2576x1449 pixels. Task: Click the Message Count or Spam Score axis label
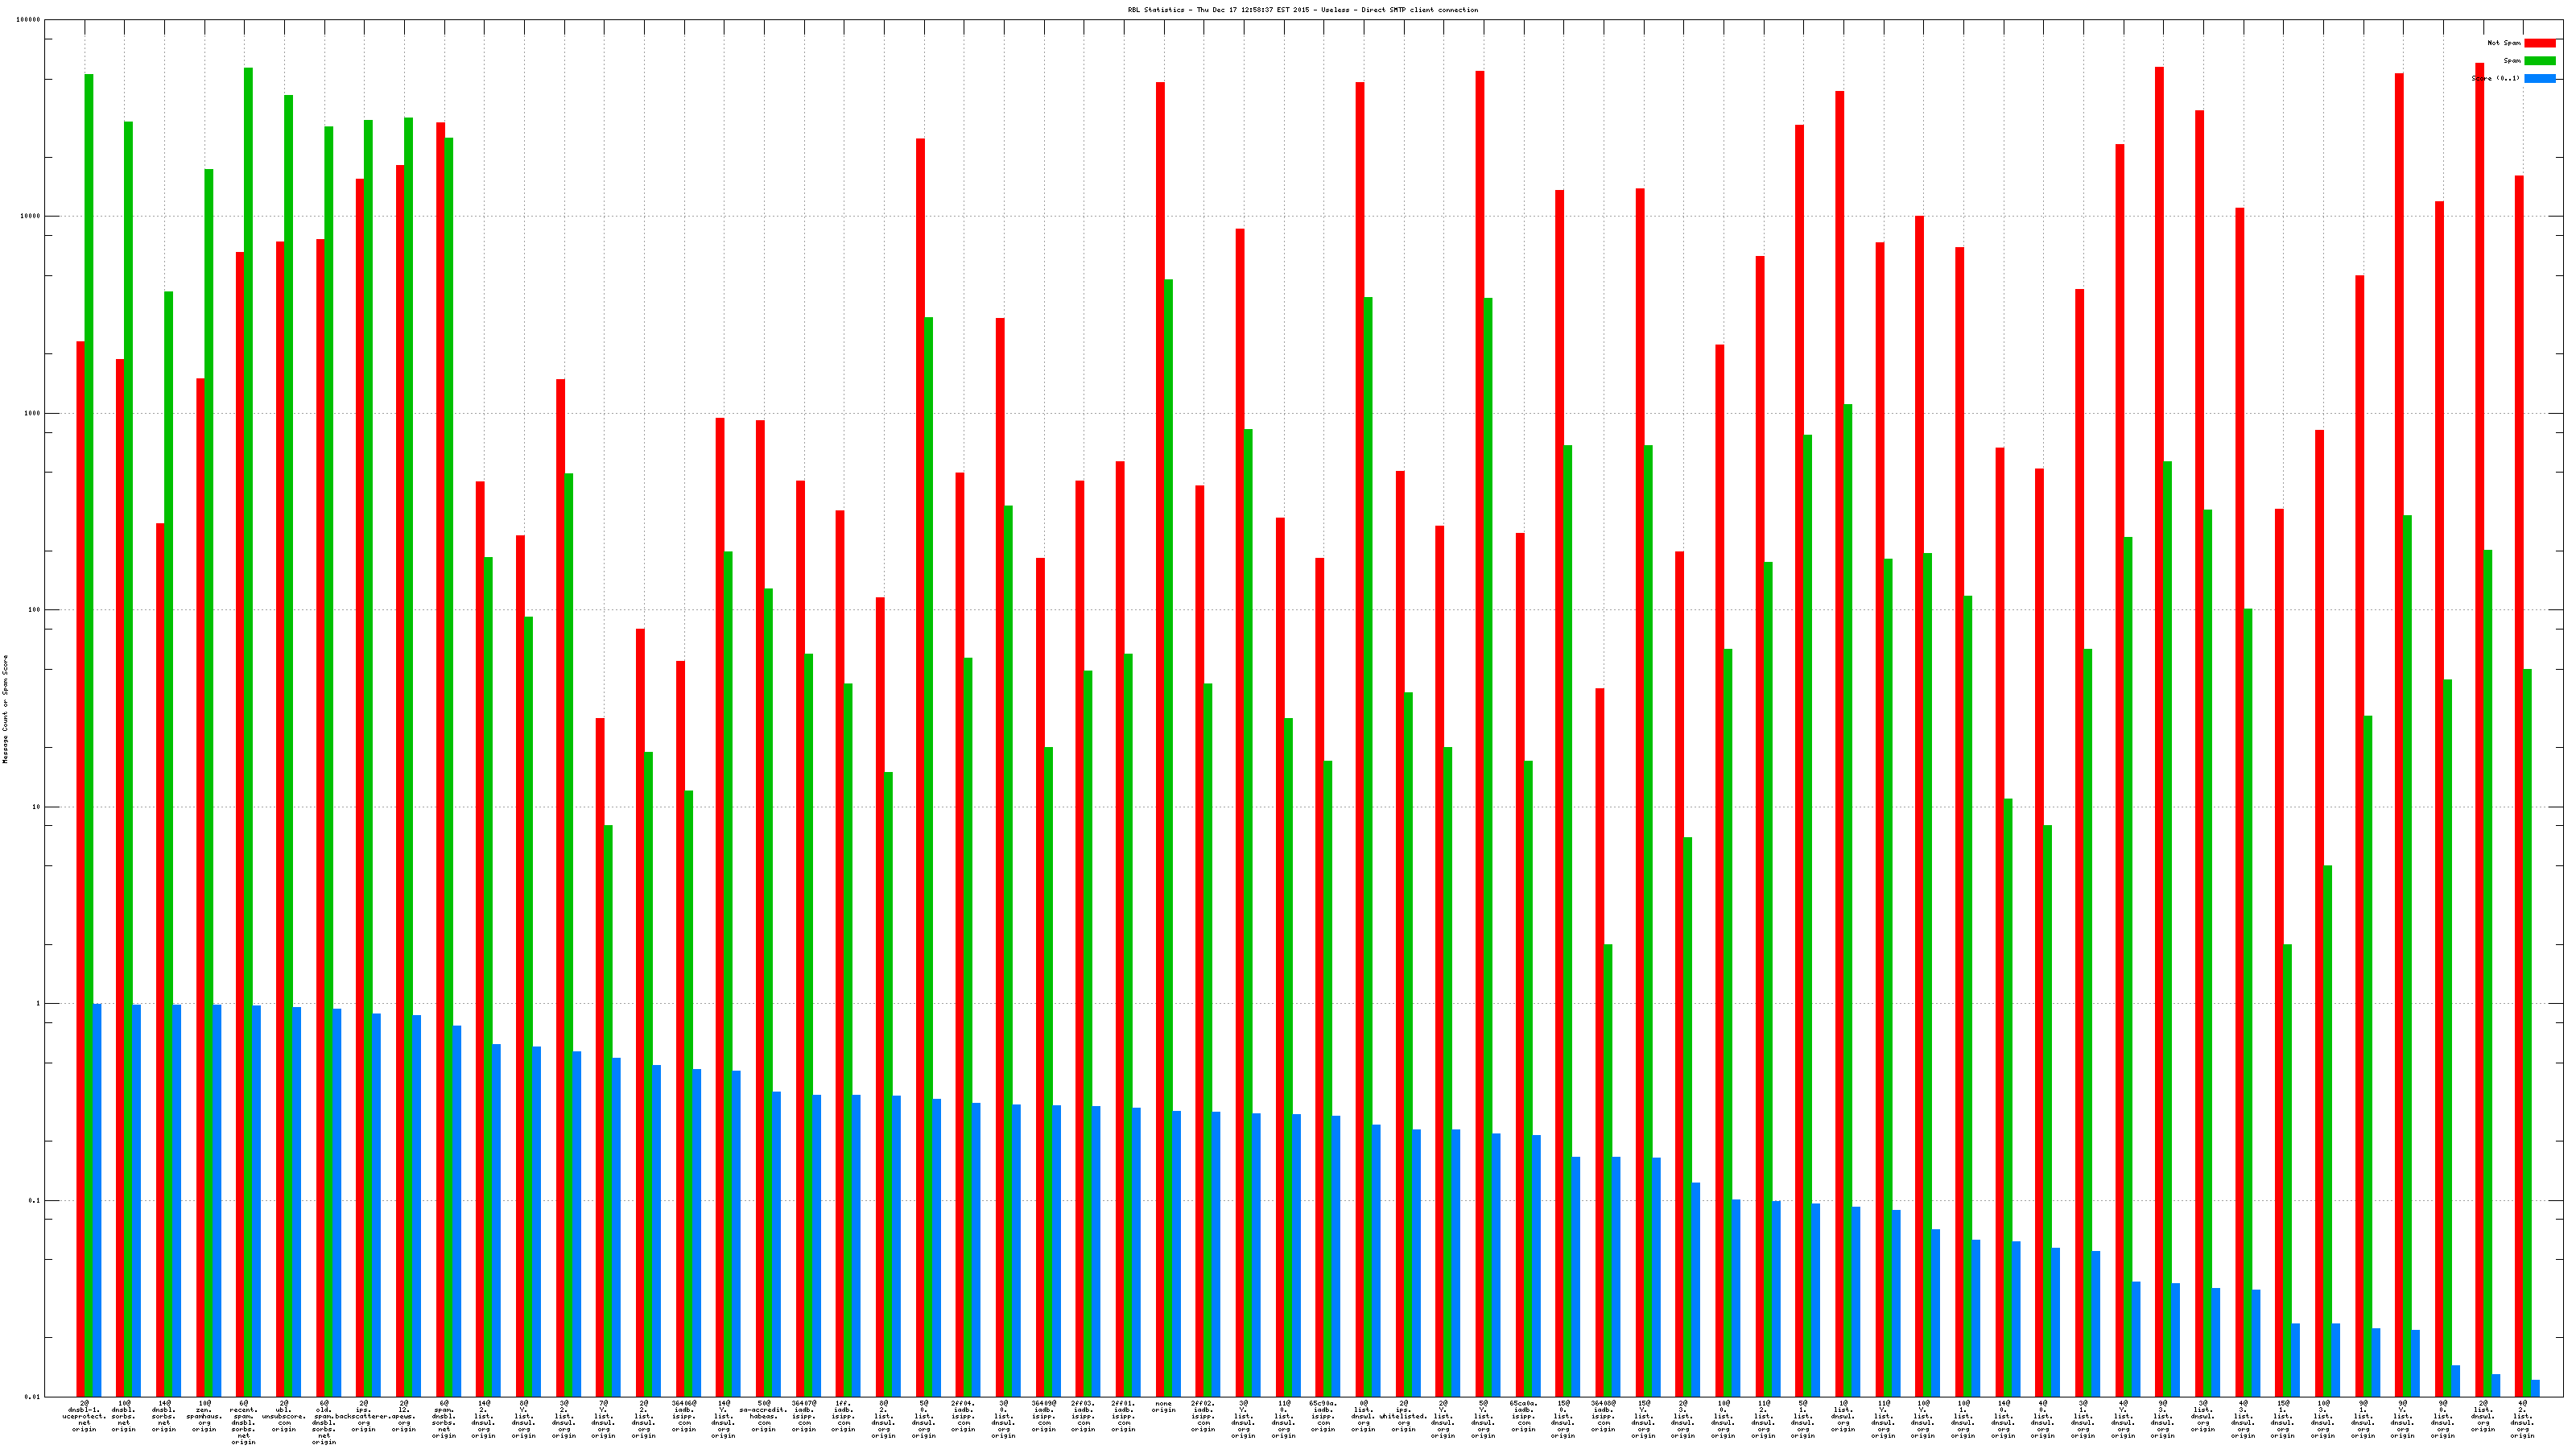[5, 709]
